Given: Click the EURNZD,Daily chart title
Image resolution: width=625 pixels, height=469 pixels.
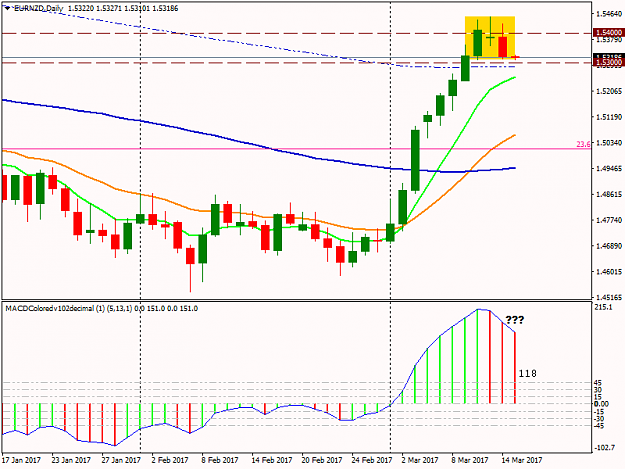Looking at the screenshot, I should point(38,8).
